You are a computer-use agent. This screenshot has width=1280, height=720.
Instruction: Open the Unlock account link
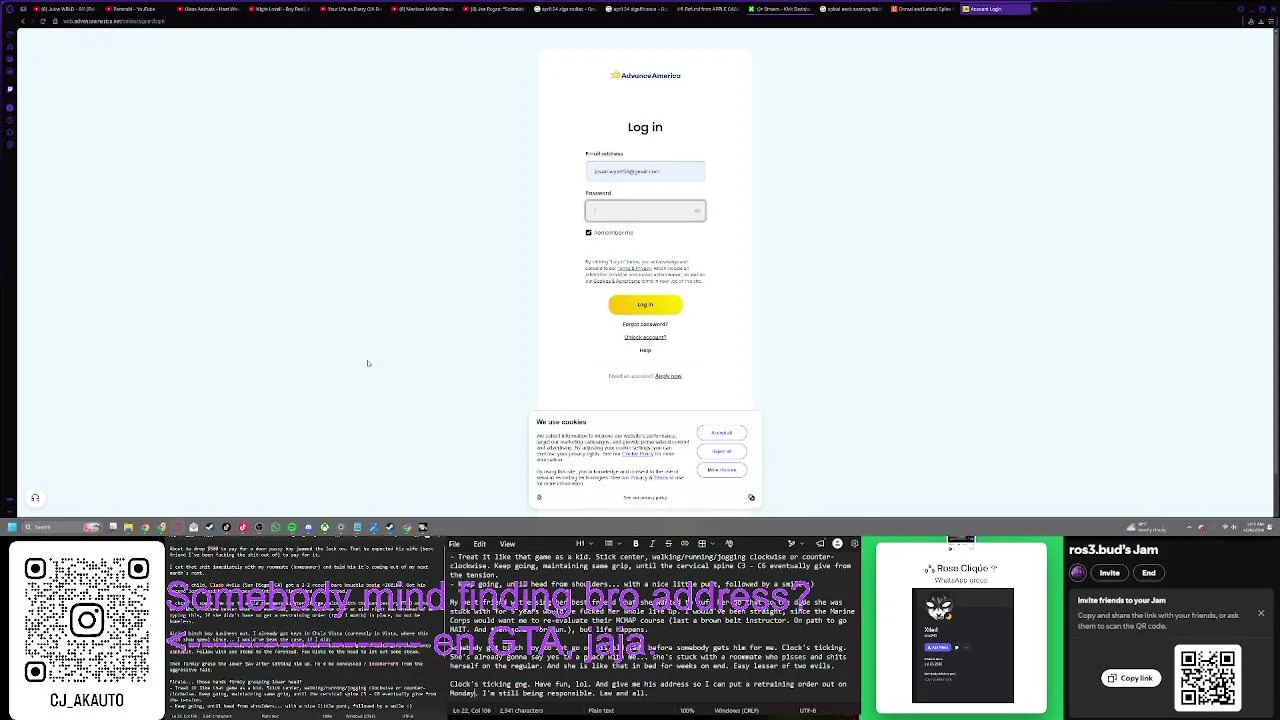(x=645, y=337)
